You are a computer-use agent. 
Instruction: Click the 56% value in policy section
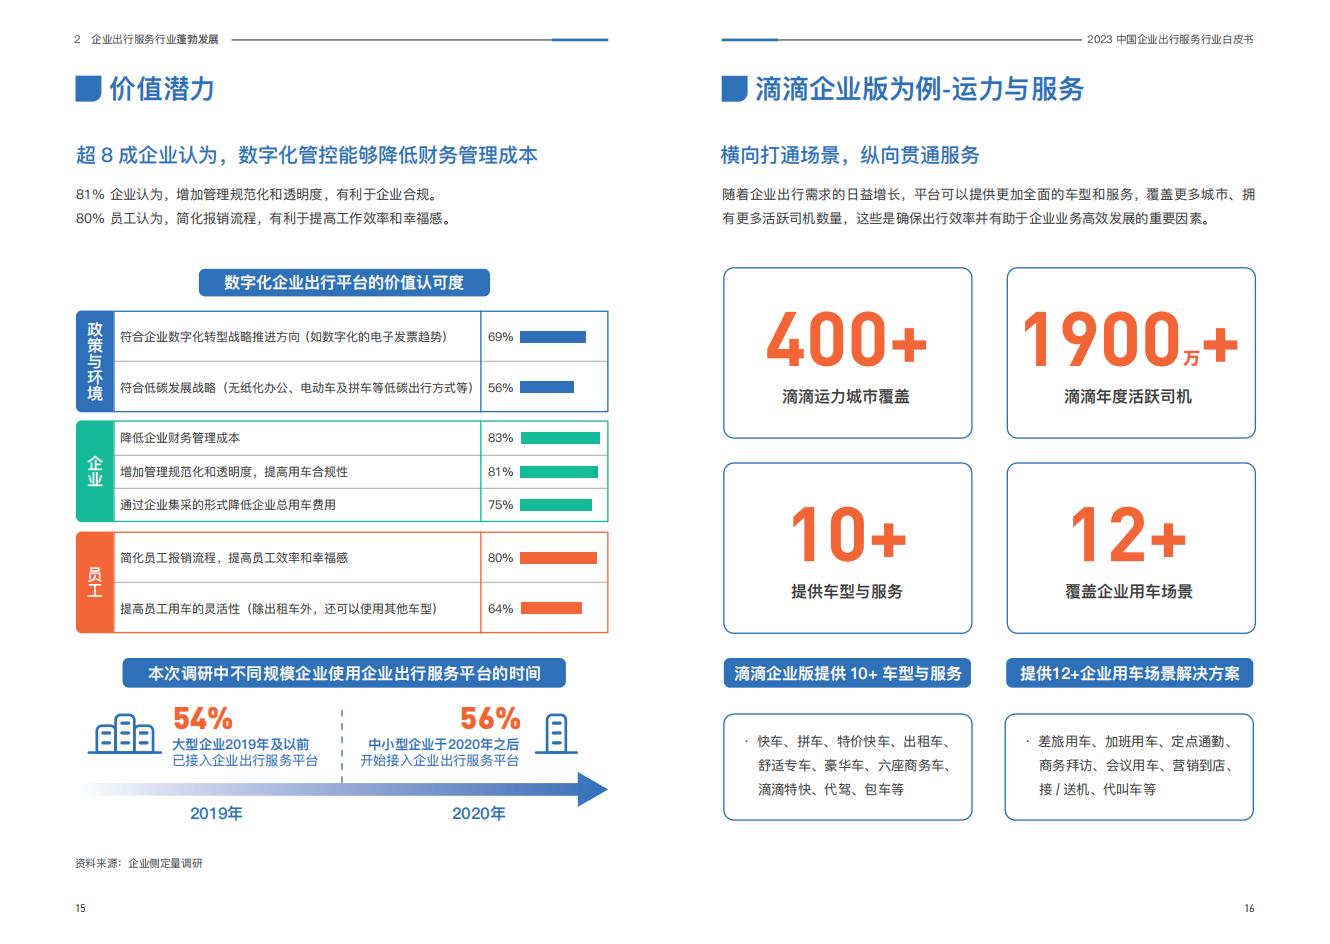click(500, 387)
